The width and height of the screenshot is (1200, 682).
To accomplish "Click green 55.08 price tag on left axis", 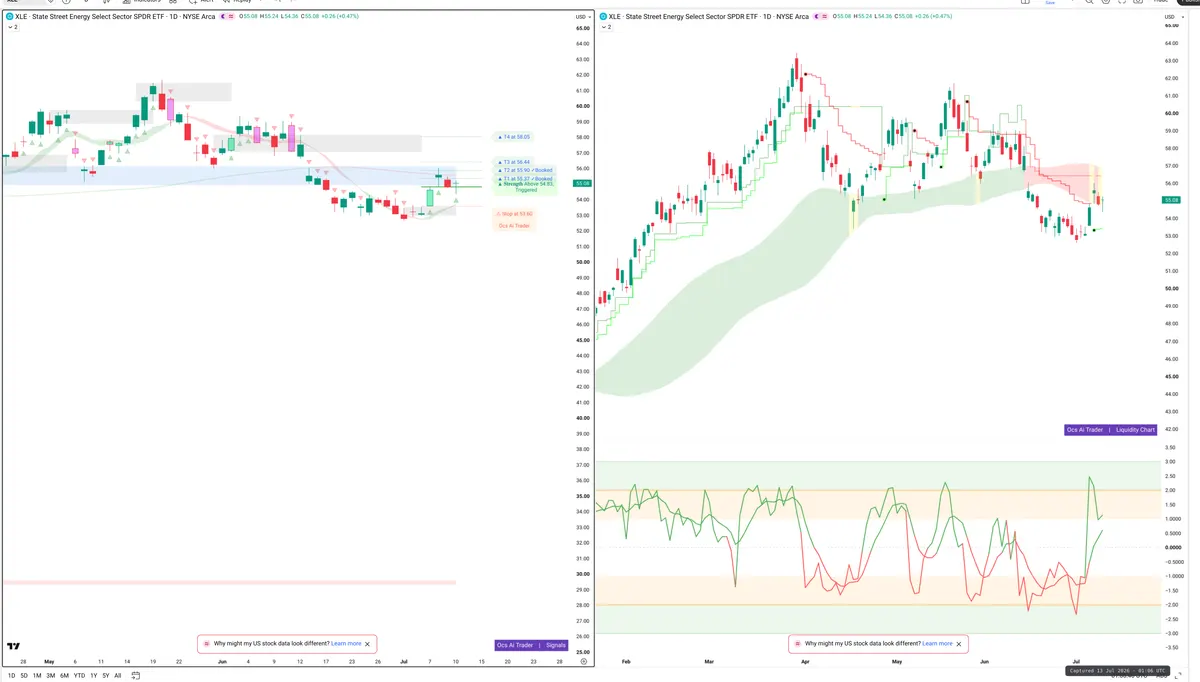I will tap(582, 184).
